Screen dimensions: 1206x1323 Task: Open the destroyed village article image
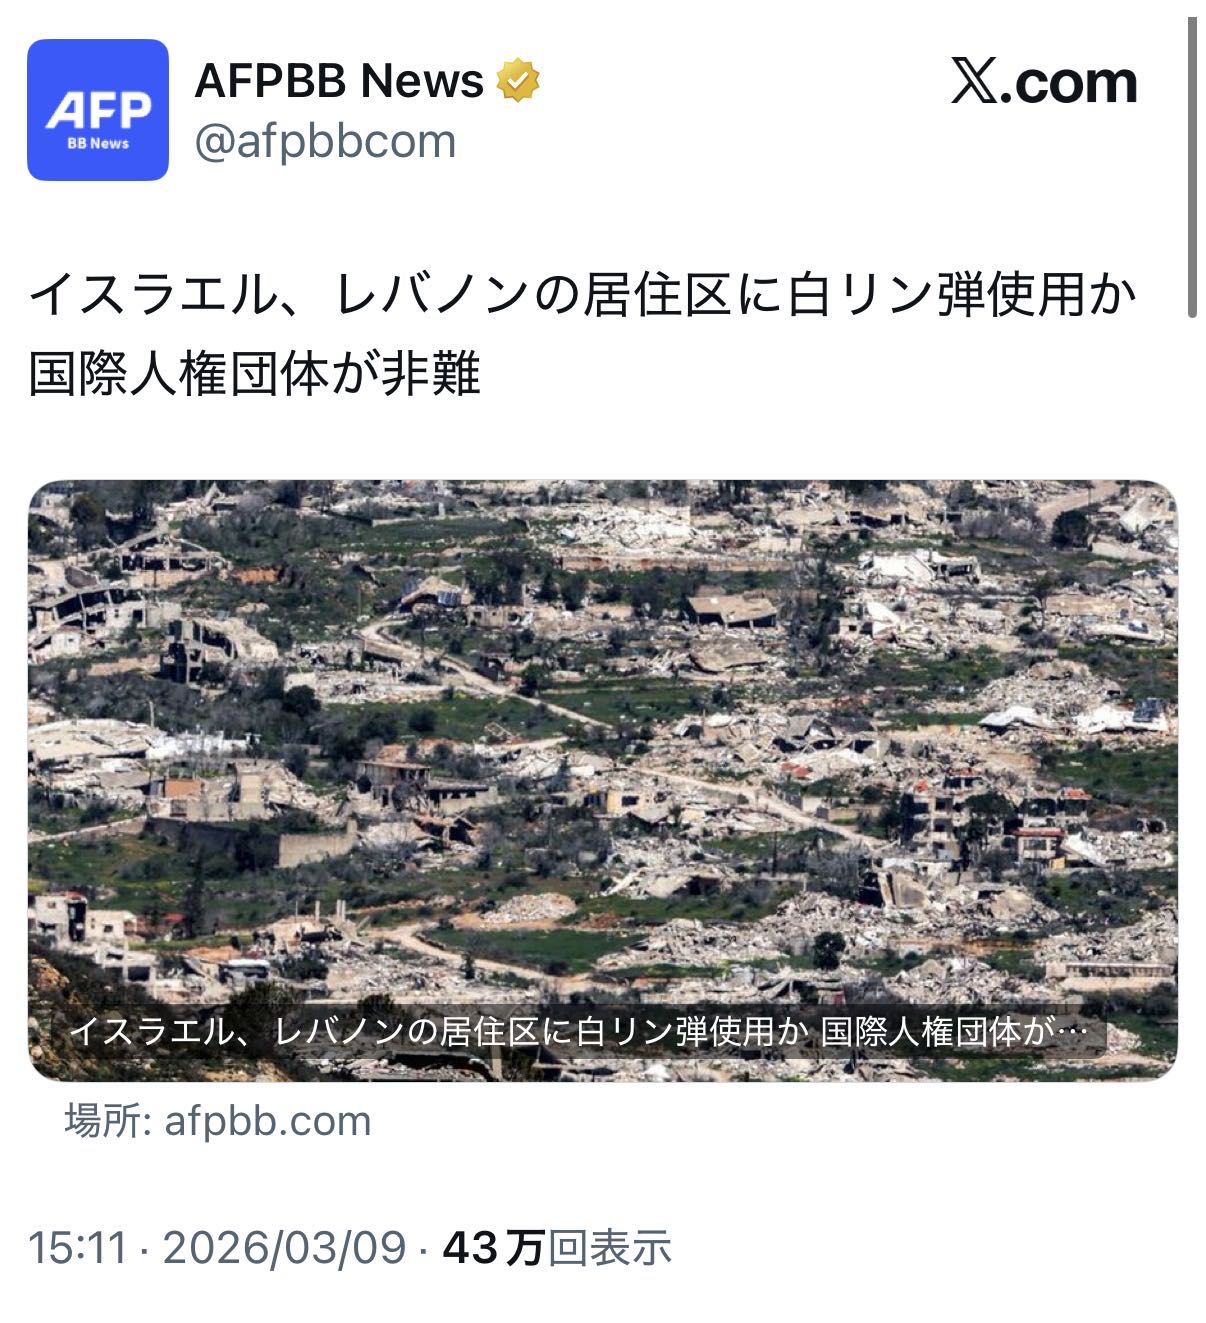602,780
